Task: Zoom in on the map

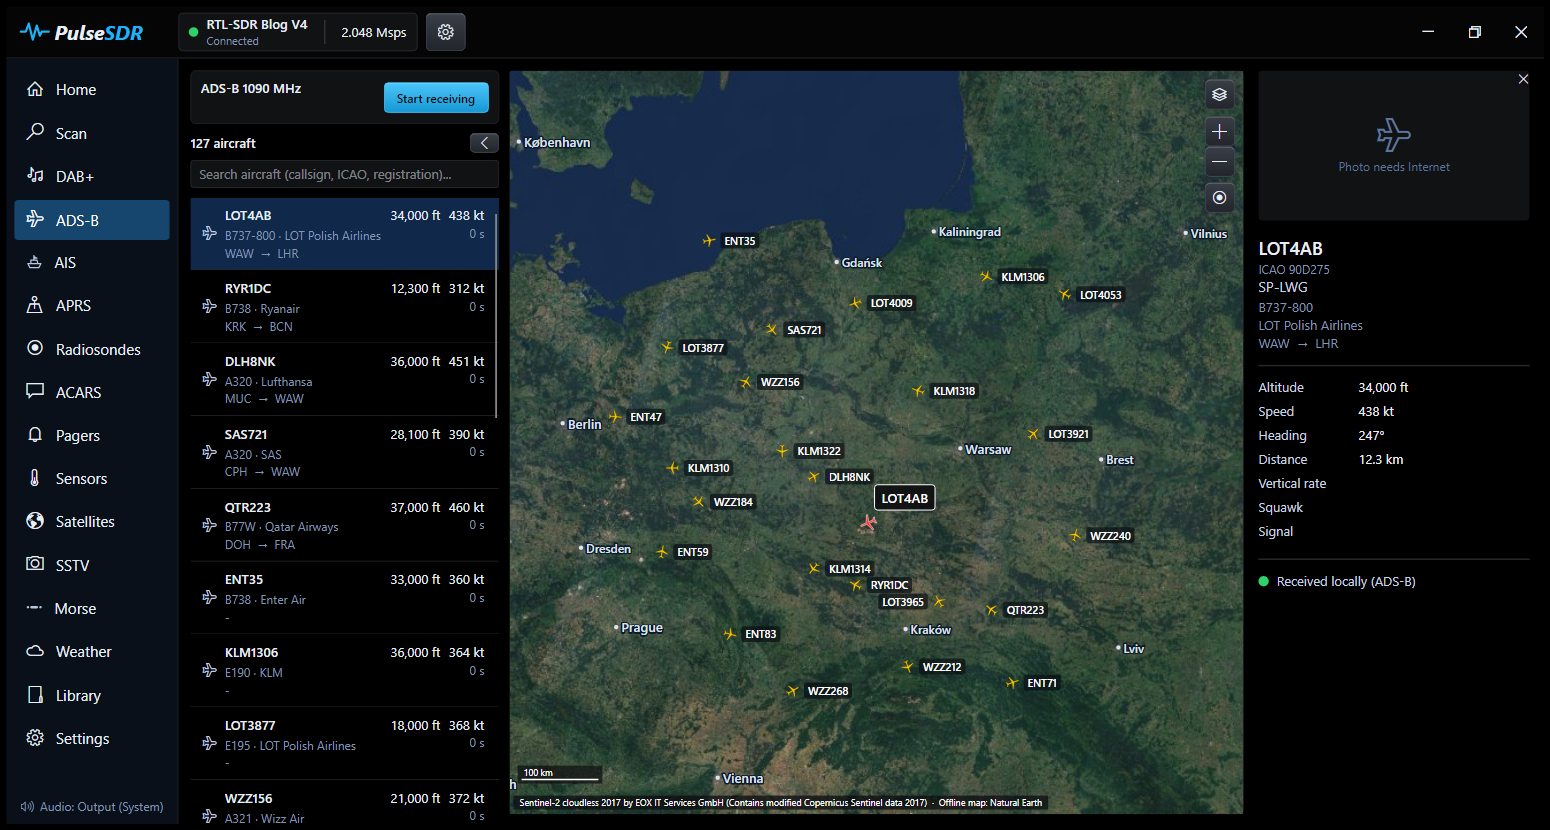Action: click(1219, 131)
